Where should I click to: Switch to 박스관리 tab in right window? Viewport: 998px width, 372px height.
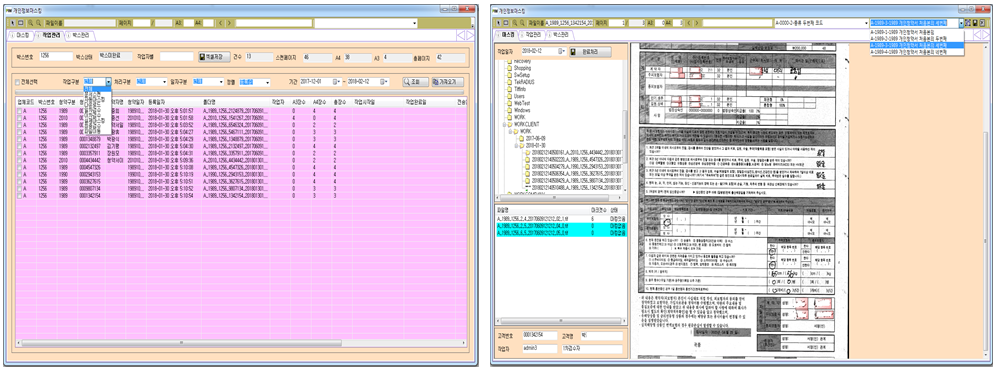(560, 35)
